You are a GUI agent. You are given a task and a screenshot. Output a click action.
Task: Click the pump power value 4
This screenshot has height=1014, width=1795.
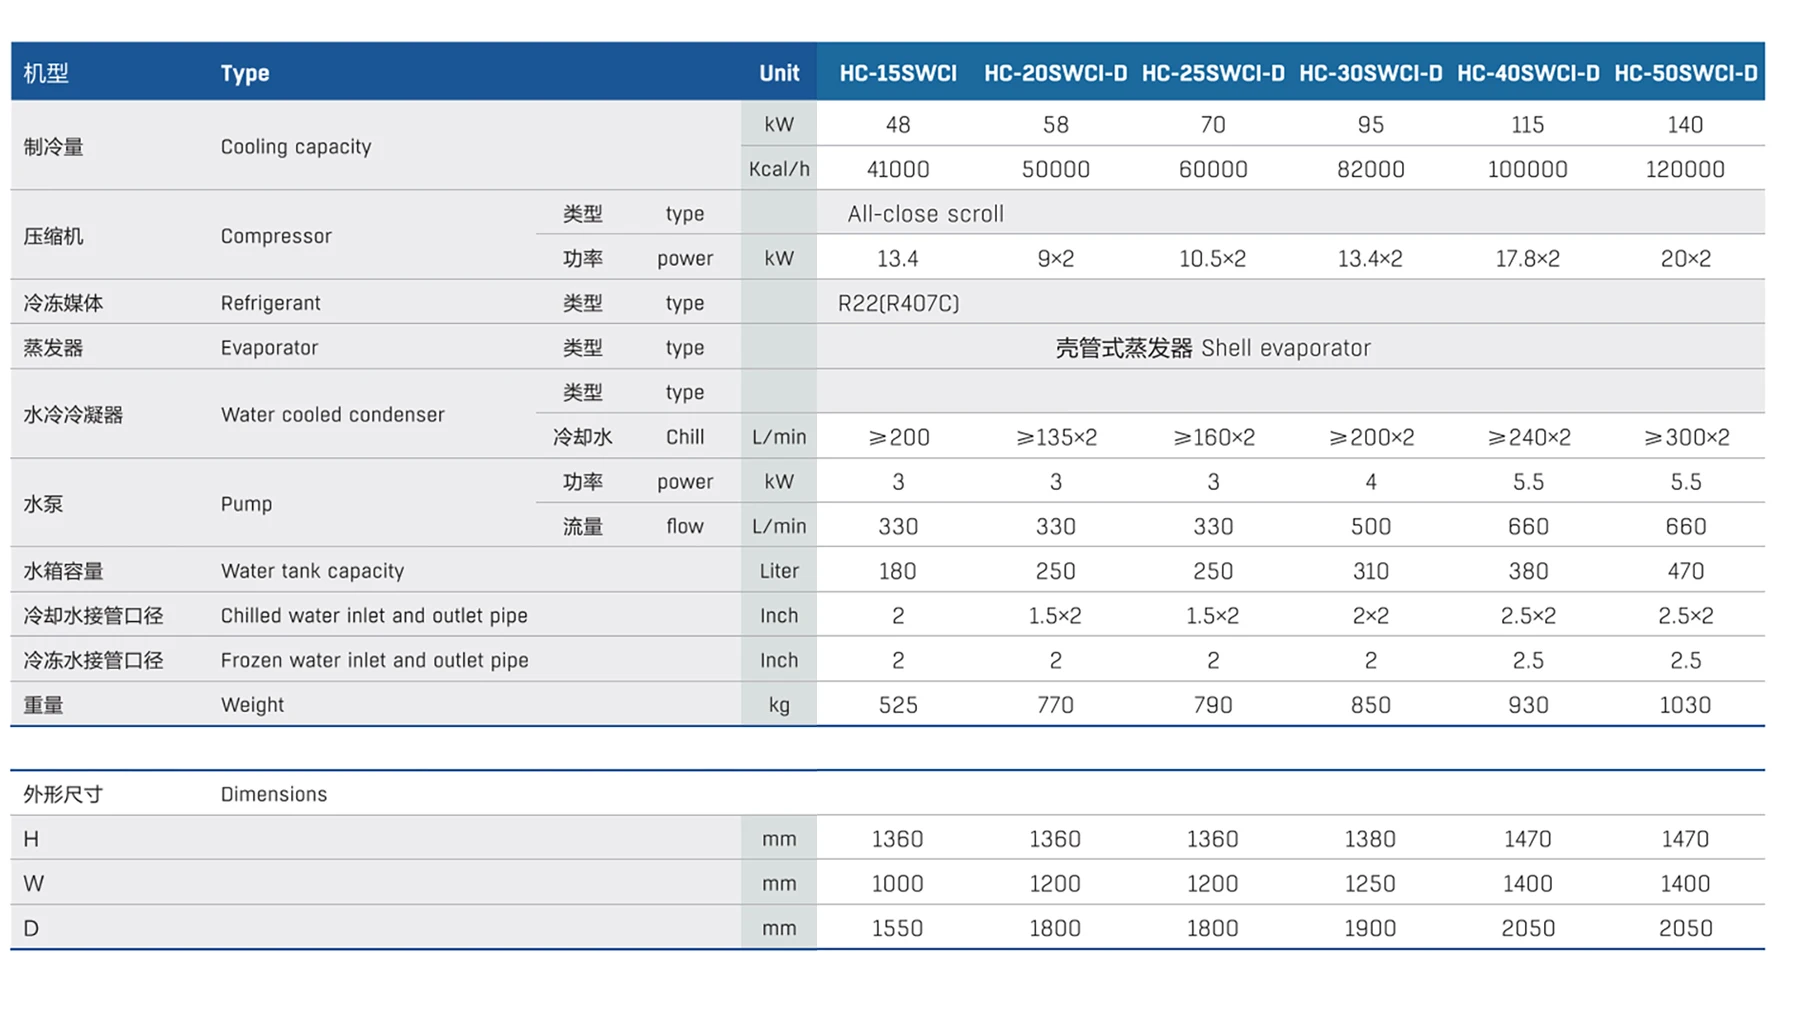(x=1371, y=482)
